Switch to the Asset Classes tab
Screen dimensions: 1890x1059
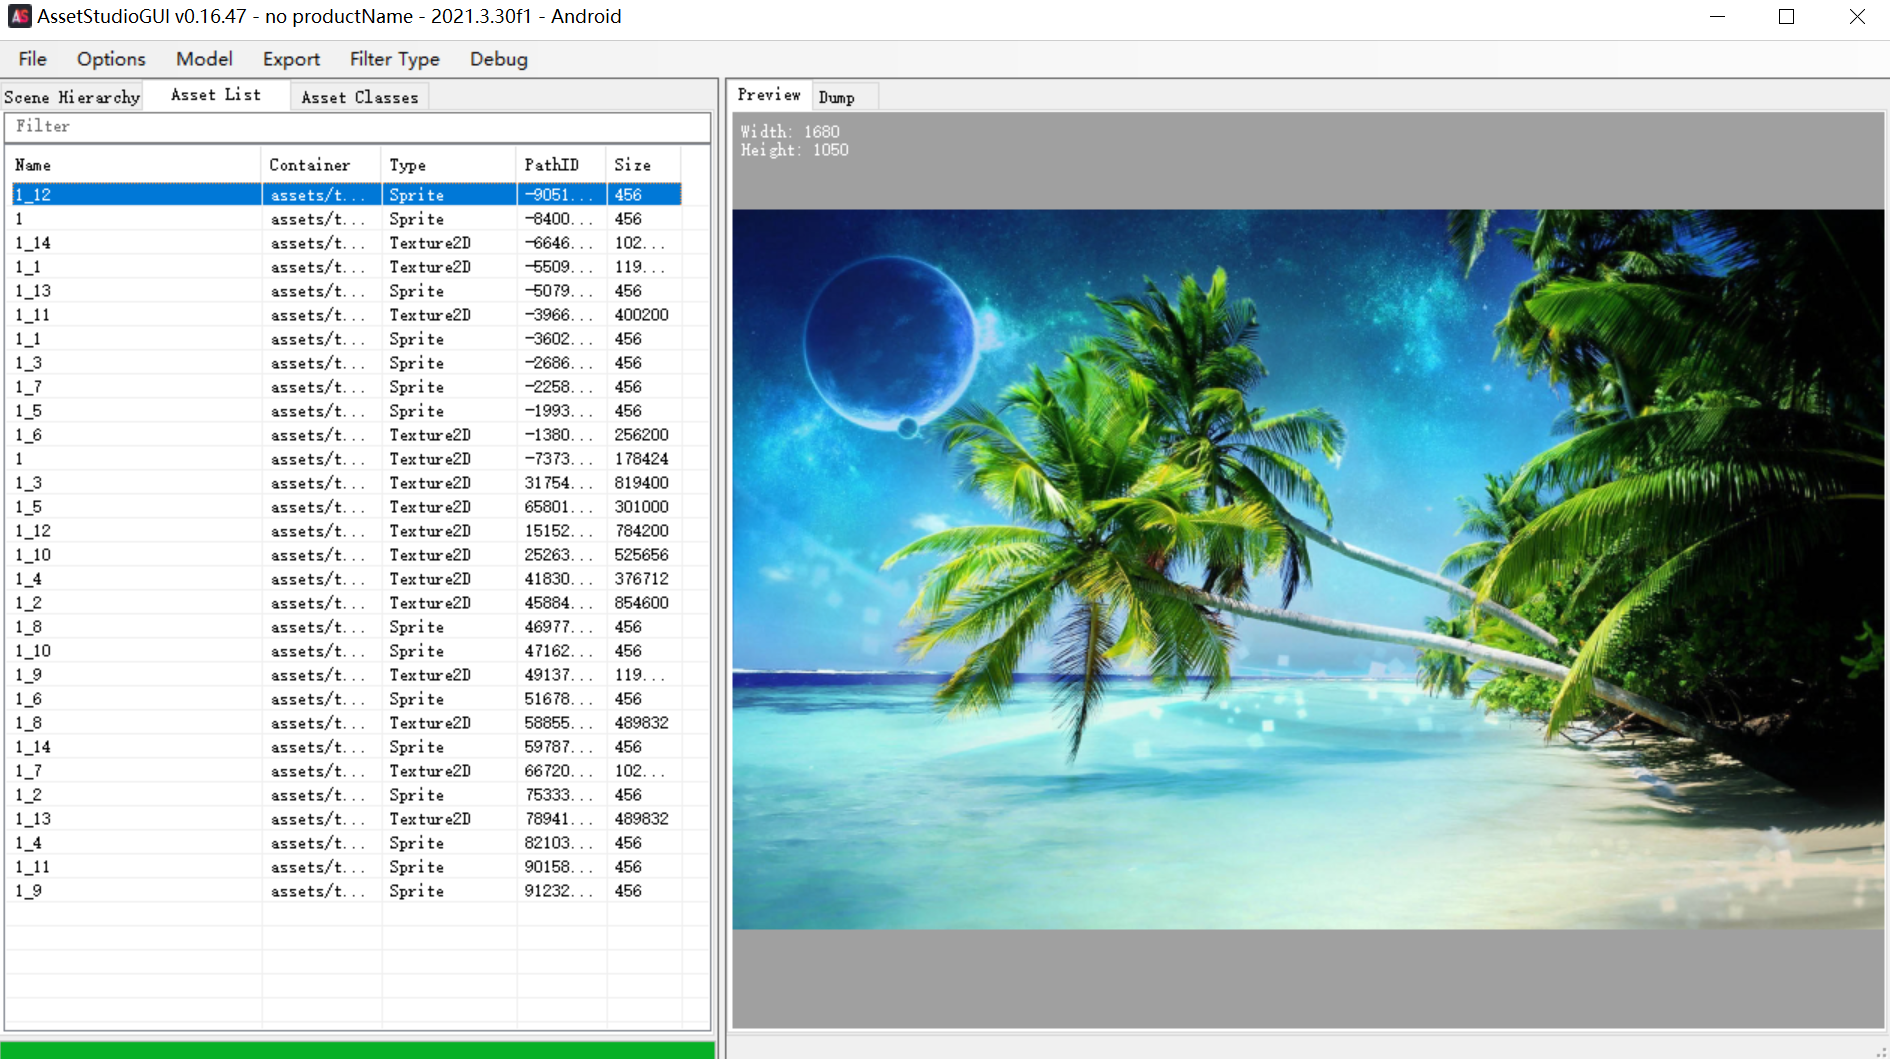click(x=360, y=97)
